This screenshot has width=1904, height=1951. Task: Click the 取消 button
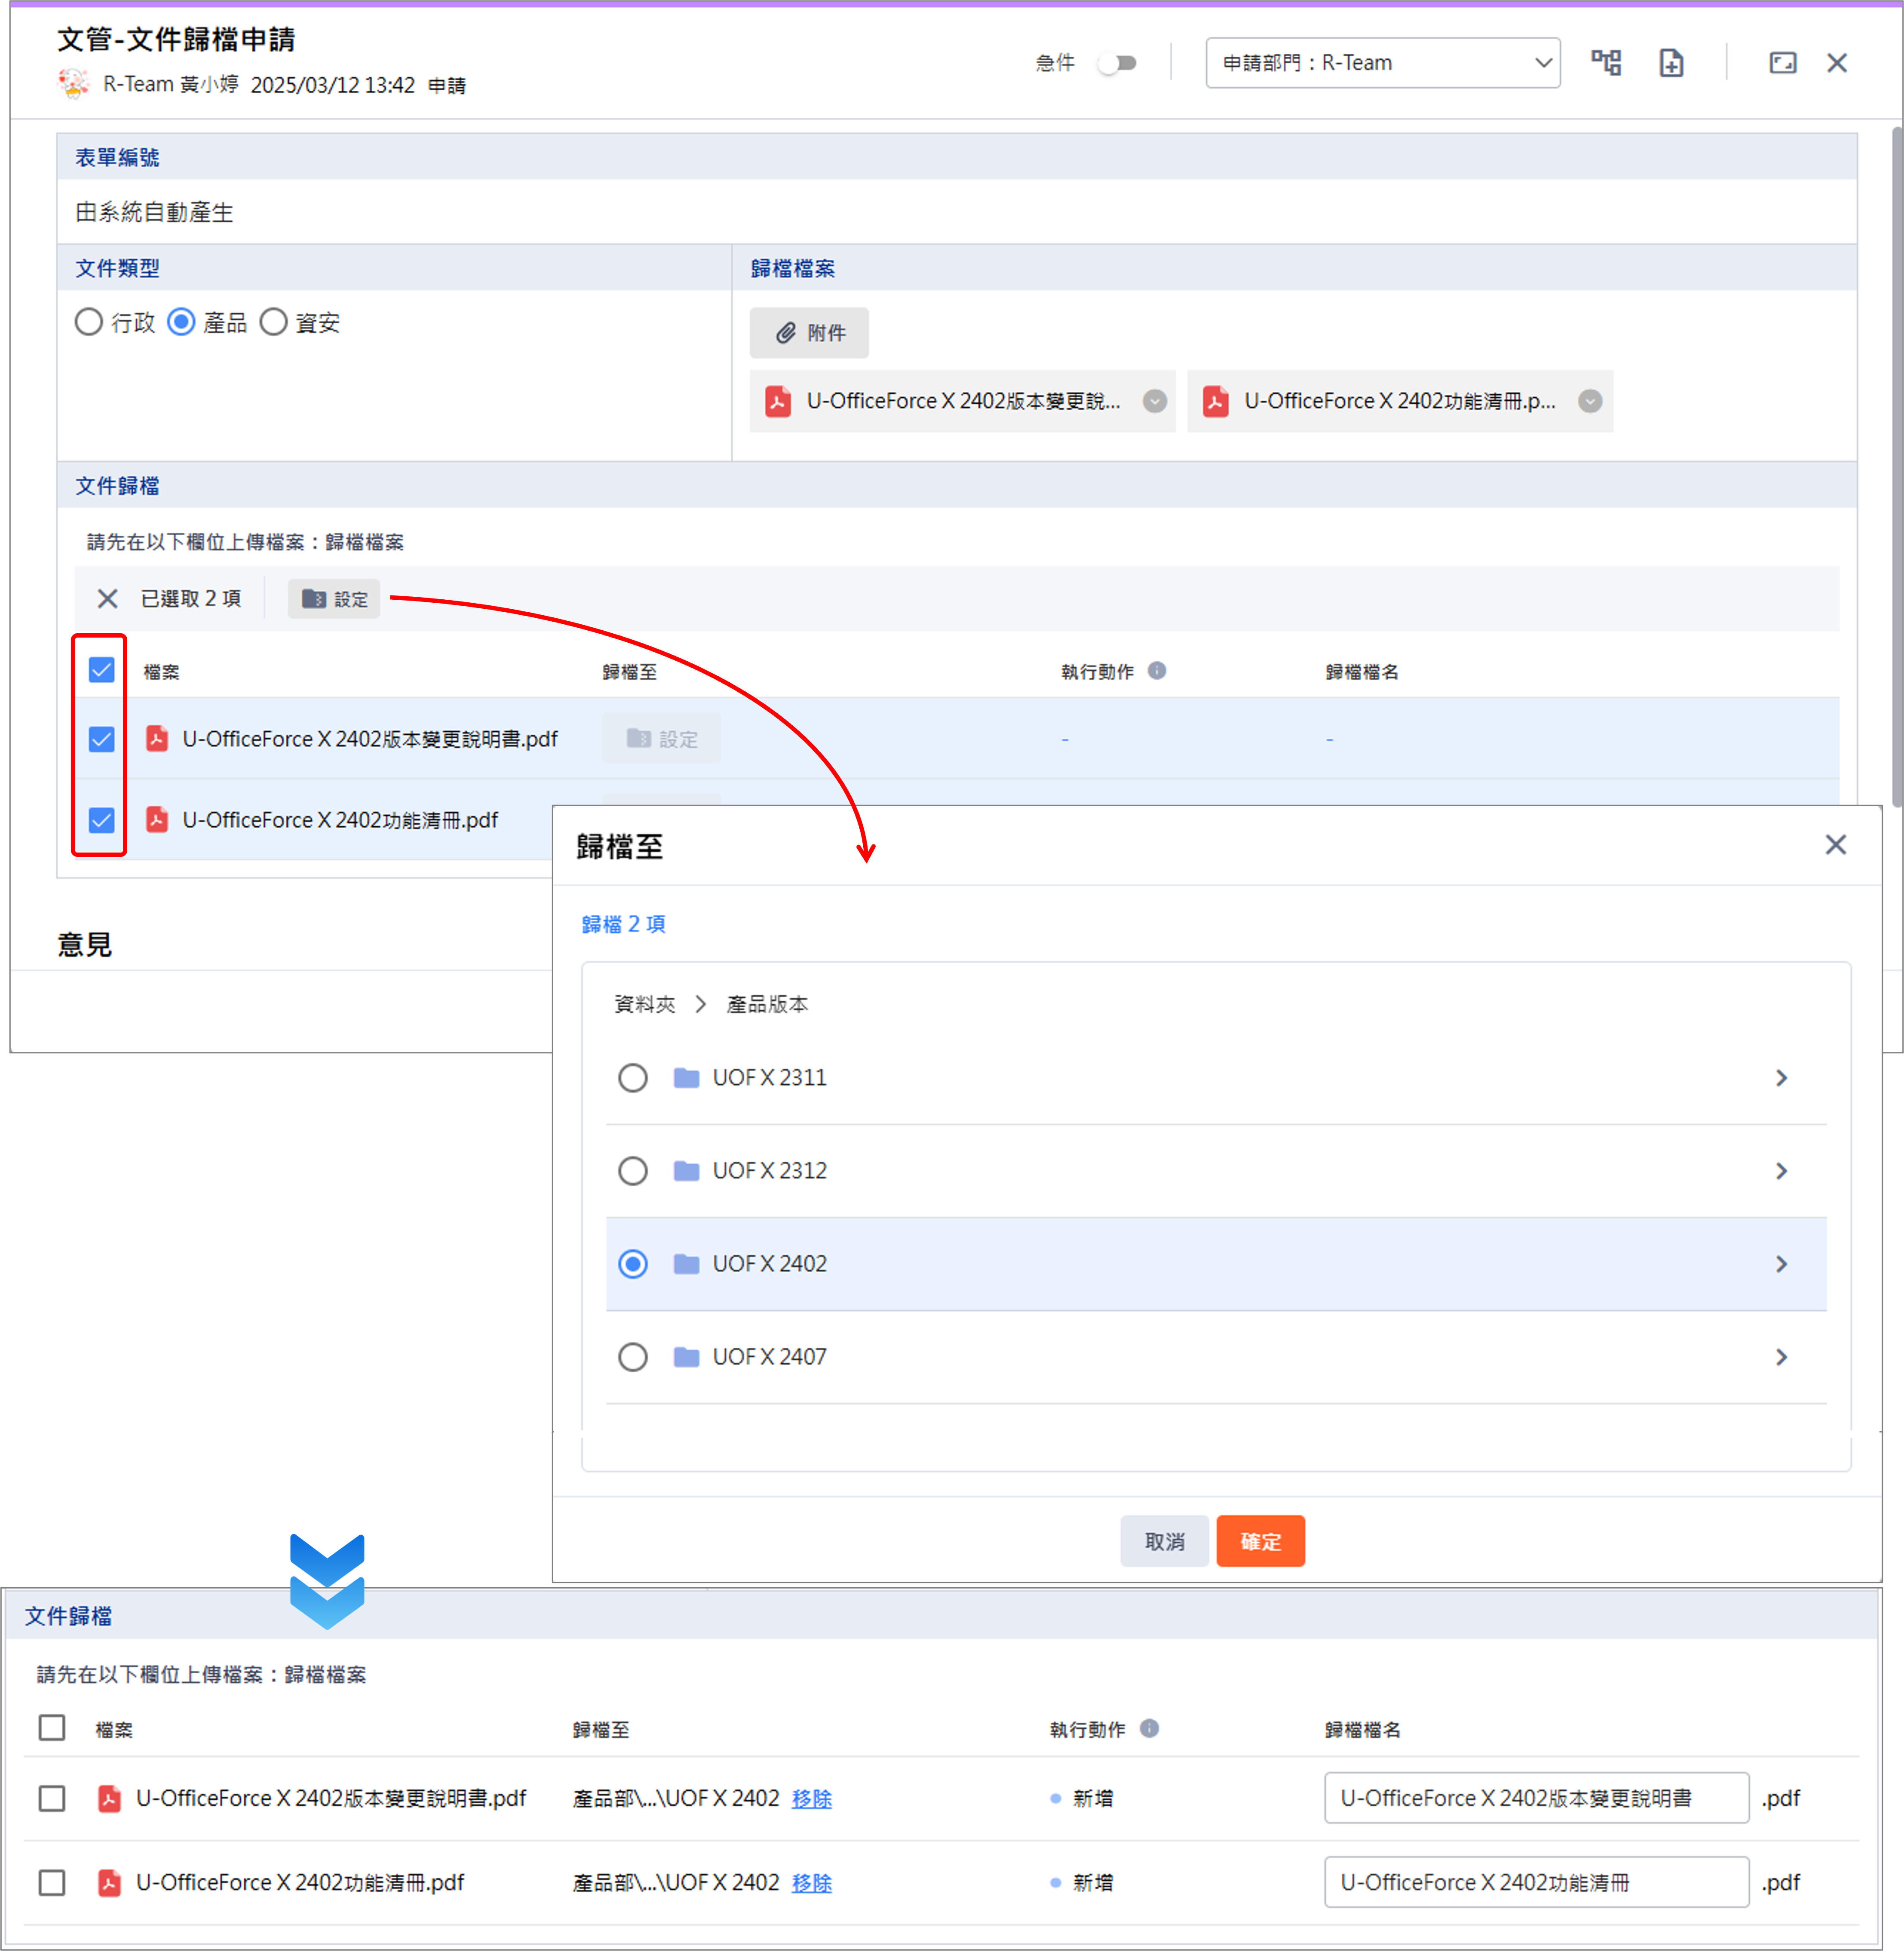click(x=1164, y=1541)
